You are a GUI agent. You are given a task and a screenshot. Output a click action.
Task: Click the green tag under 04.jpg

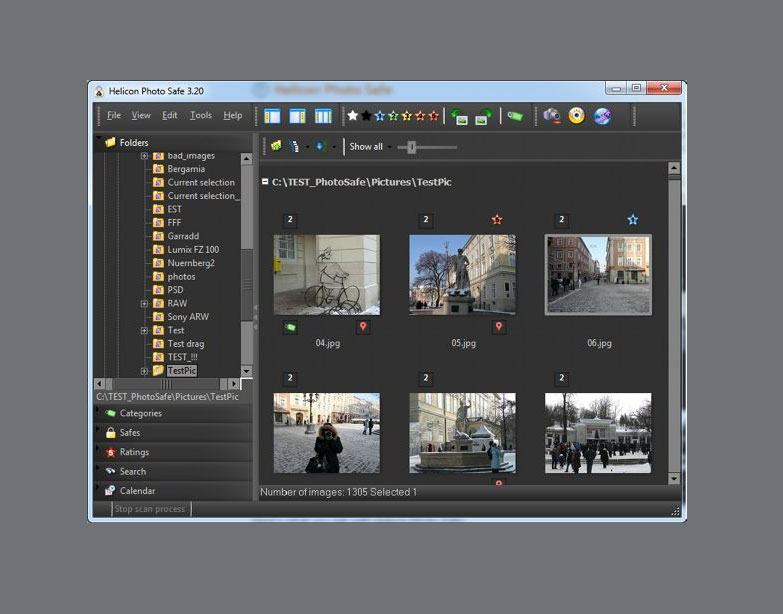[290, 327]
